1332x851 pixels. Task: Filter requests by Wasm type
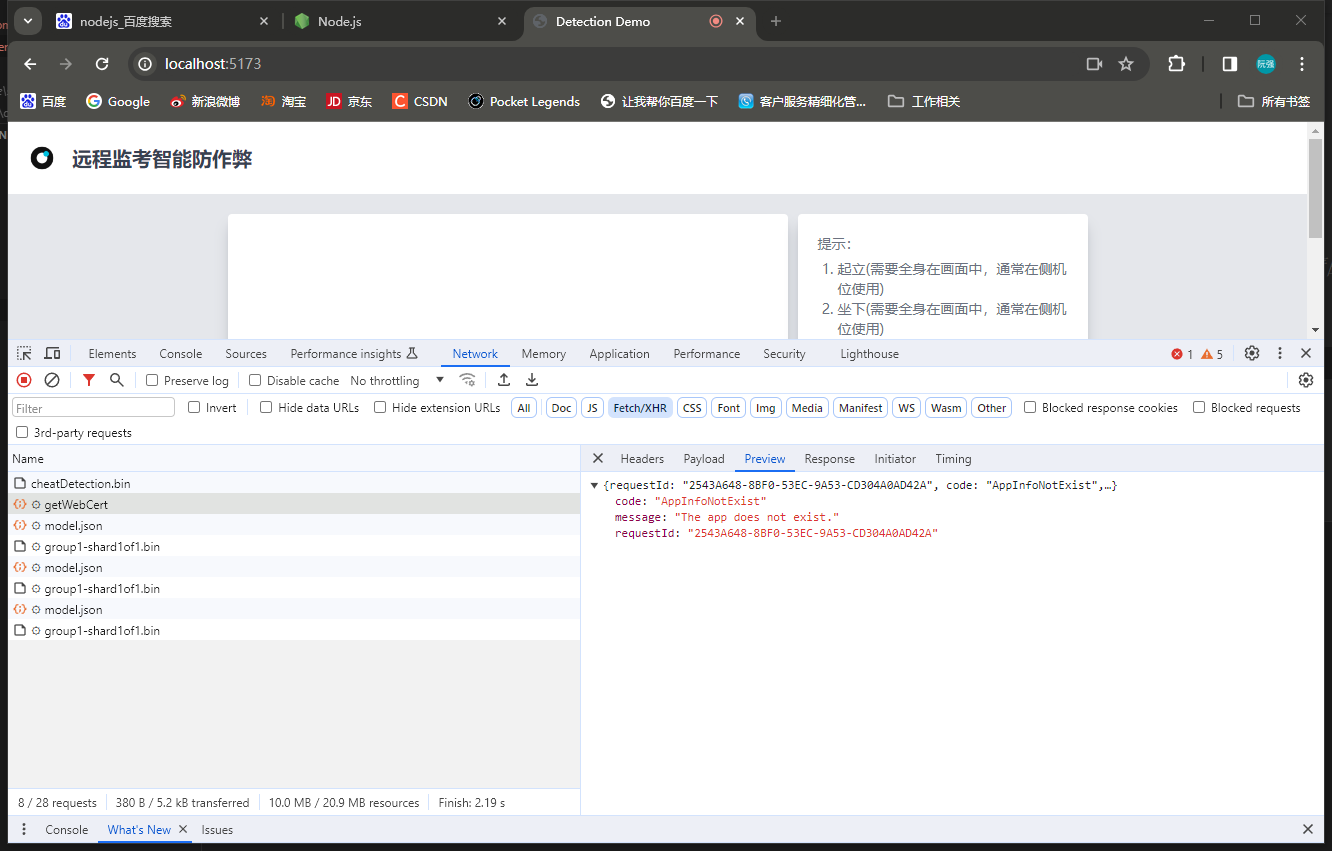946,408
